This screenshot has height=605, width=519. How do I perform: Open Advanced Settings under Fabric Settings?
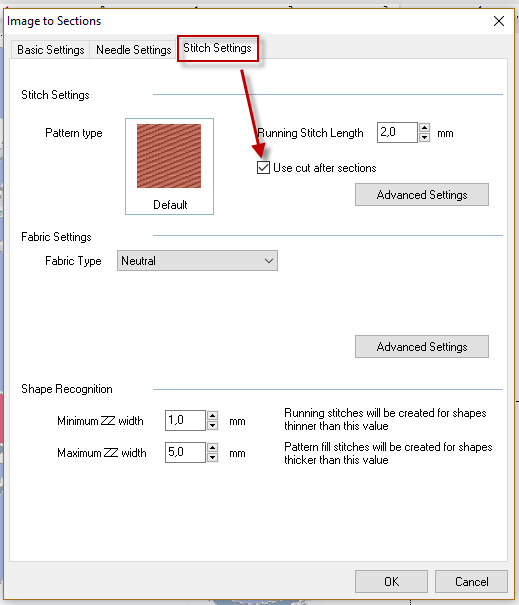pyautogui.click(x=422, y=347)
